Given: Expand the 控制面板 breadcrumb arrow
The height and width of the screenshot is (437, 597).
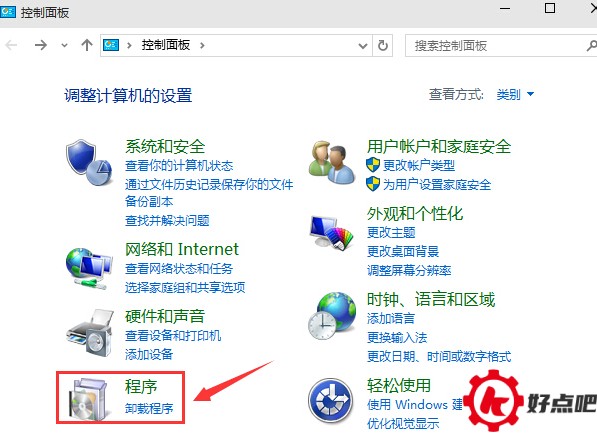Looking at the screenshot, I should [202, 46].
